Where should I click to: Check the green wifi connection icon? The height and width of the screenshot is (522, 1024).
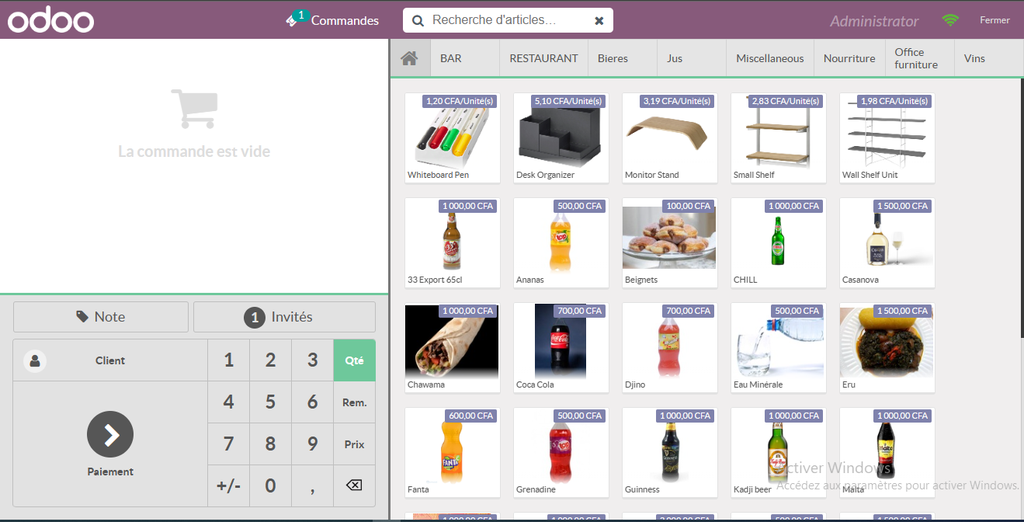tap(950, 20)
